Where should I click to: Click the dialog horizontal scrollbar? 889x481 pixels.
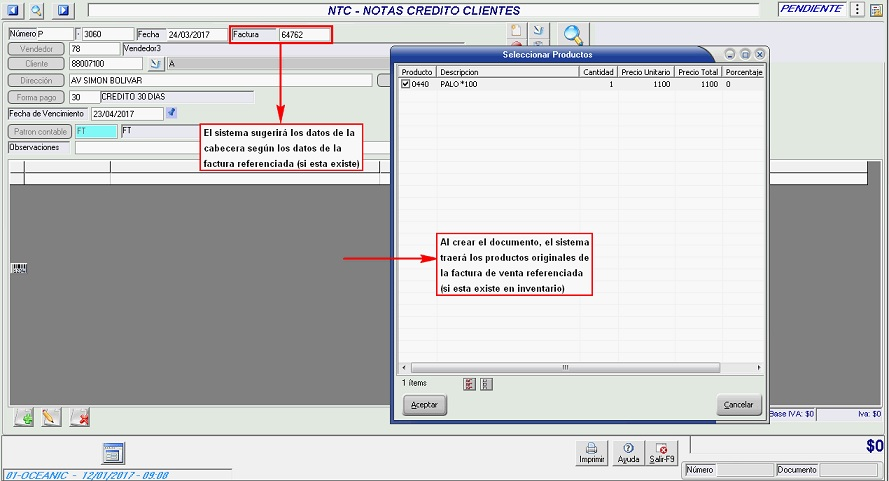[x=582, y=367]
